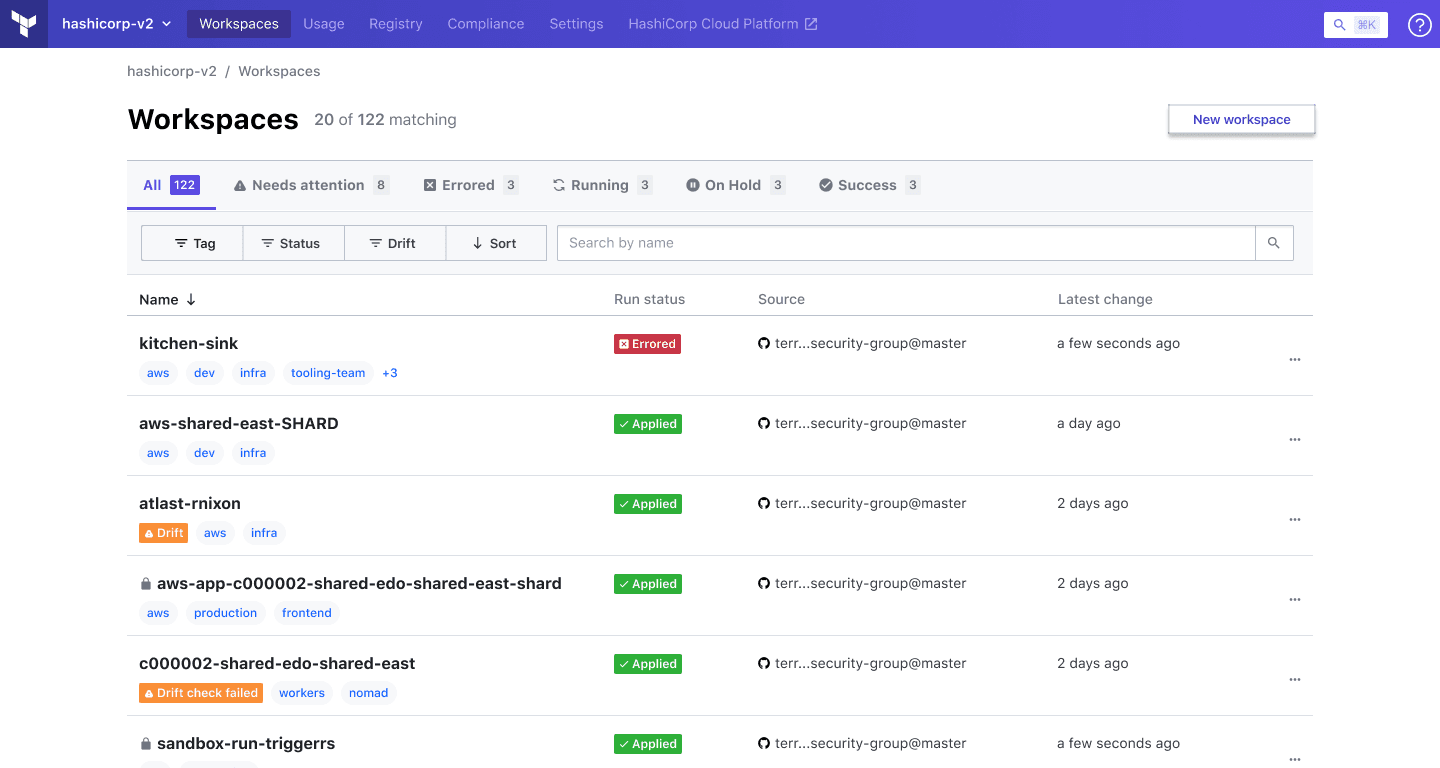This screenshot has width=1440, height=768.
Task: Open the aws-shared-east-SHARD workspace link
Action: pos(238,423)
